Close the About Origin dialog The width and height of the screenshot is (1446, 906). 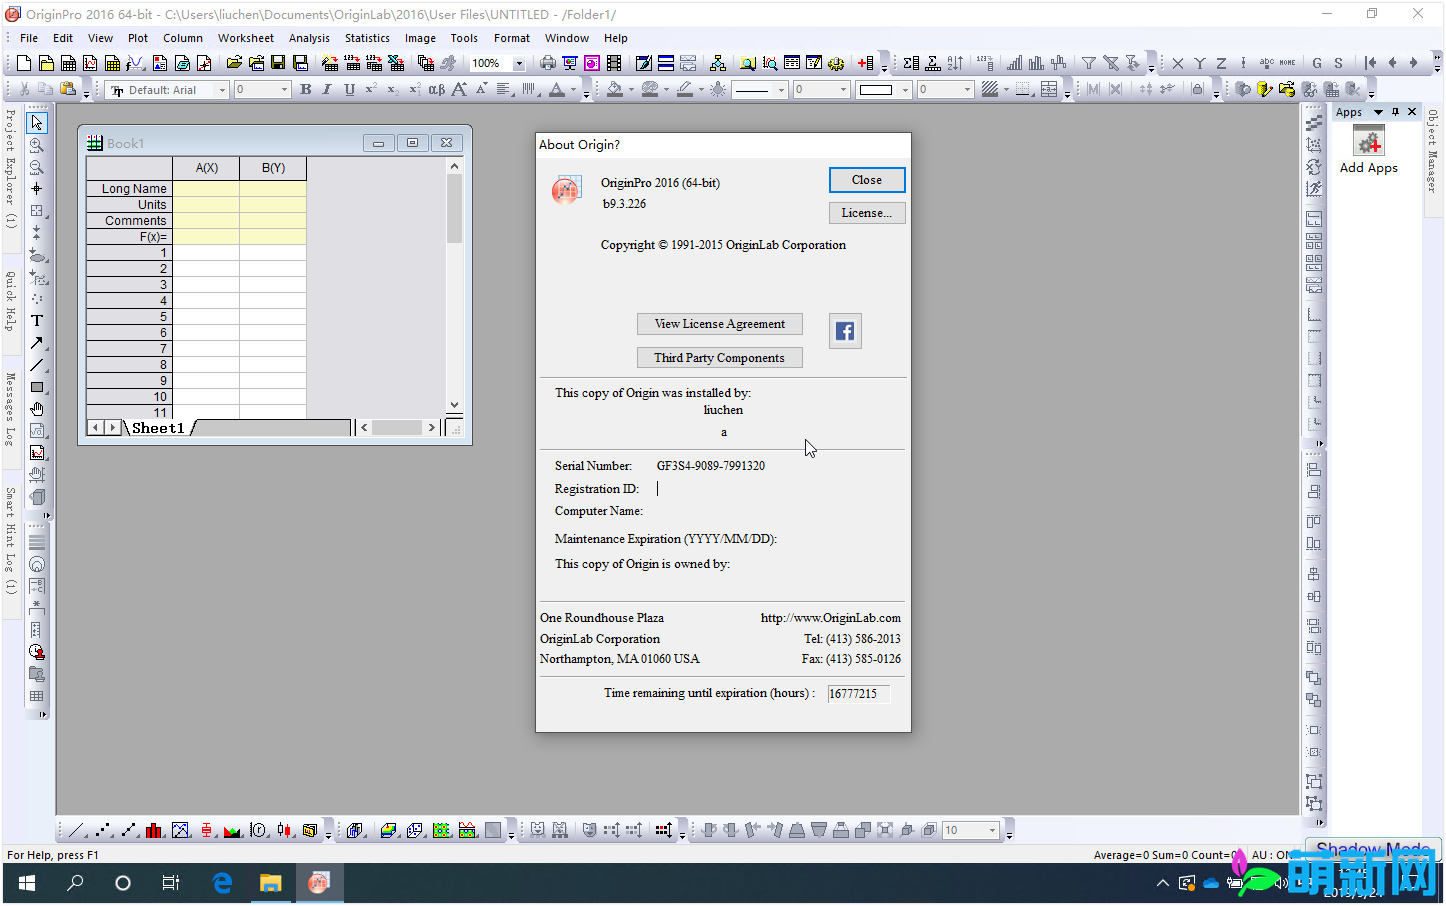867,180
